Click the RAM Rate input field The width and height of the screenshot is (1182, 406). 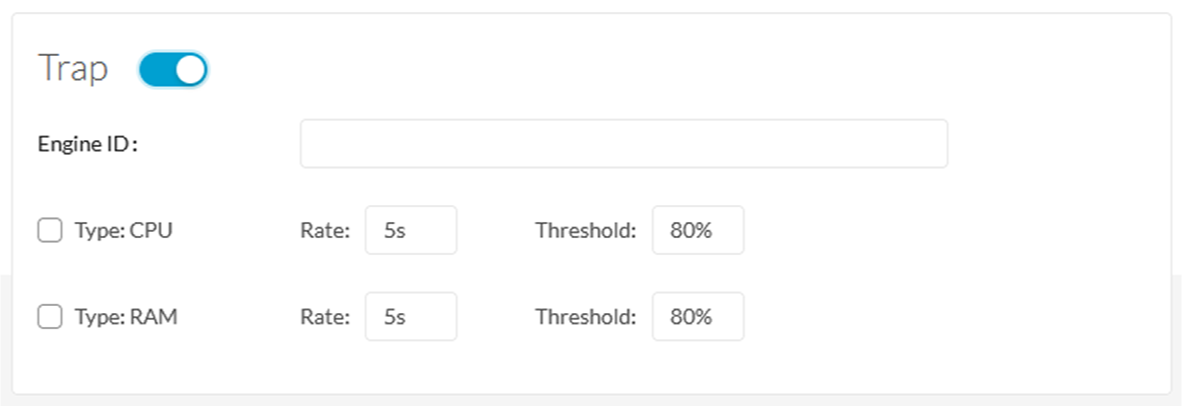click(x=411, y=317)
